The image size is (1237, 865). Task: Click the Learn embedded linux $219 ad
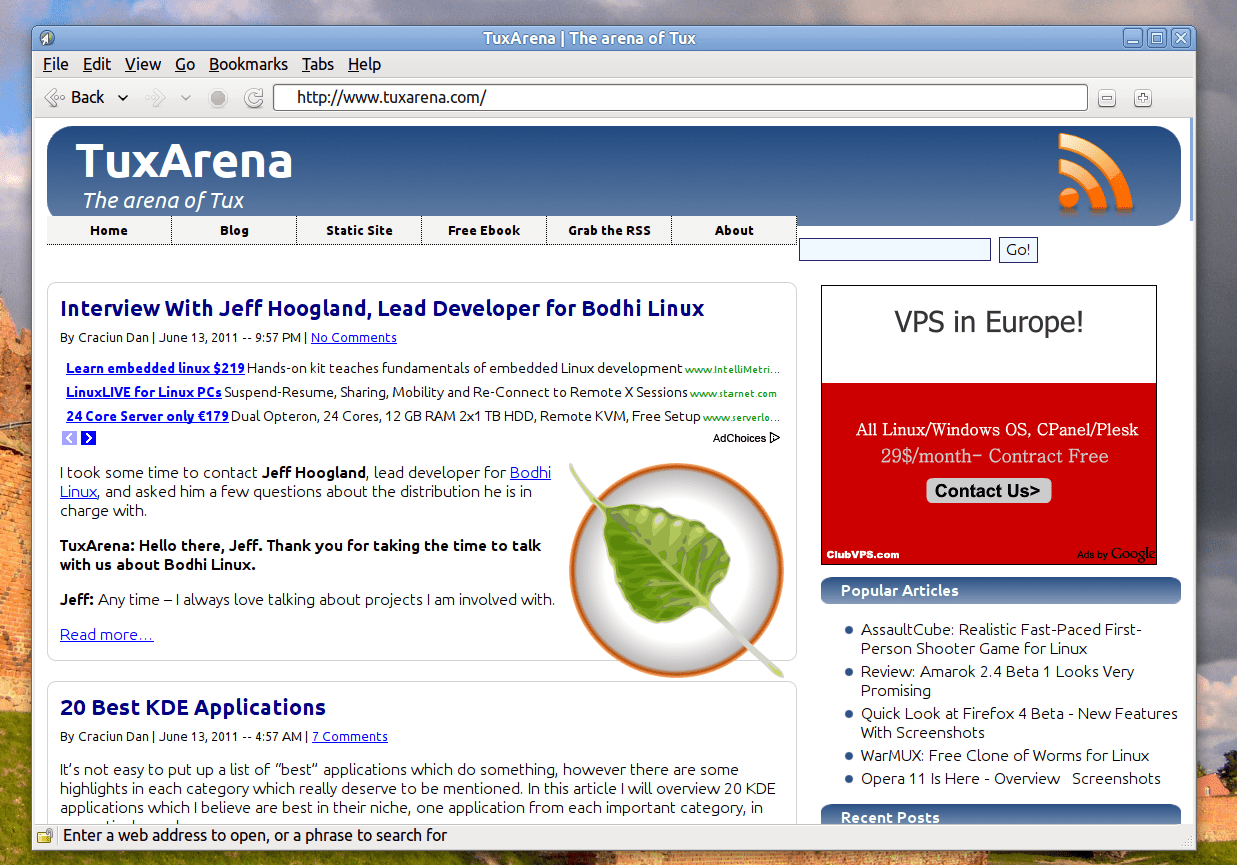[x=155, y=368]
